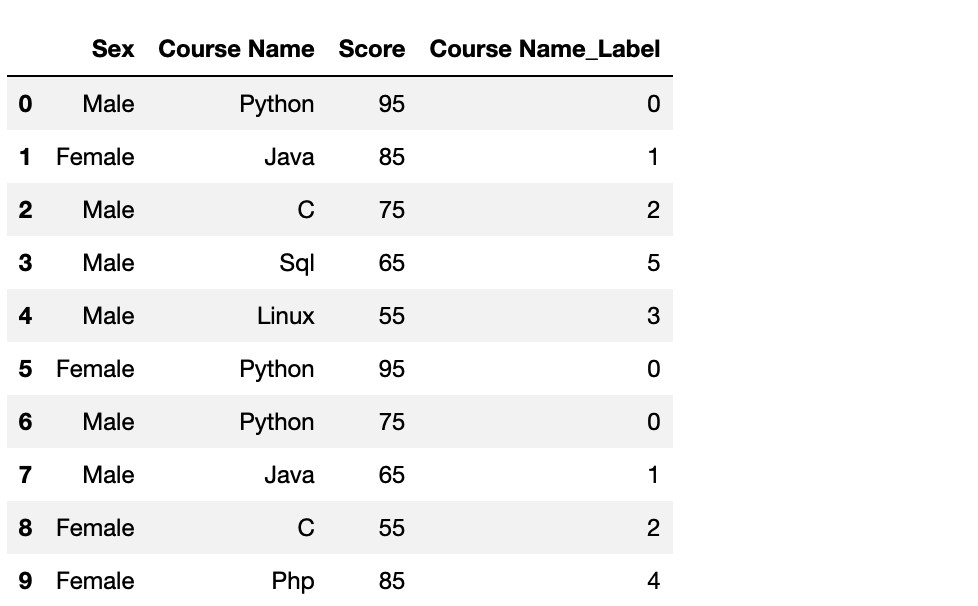Select the Course Name column header
Viewport: 978px width, 606px height.
click(236, 49)
